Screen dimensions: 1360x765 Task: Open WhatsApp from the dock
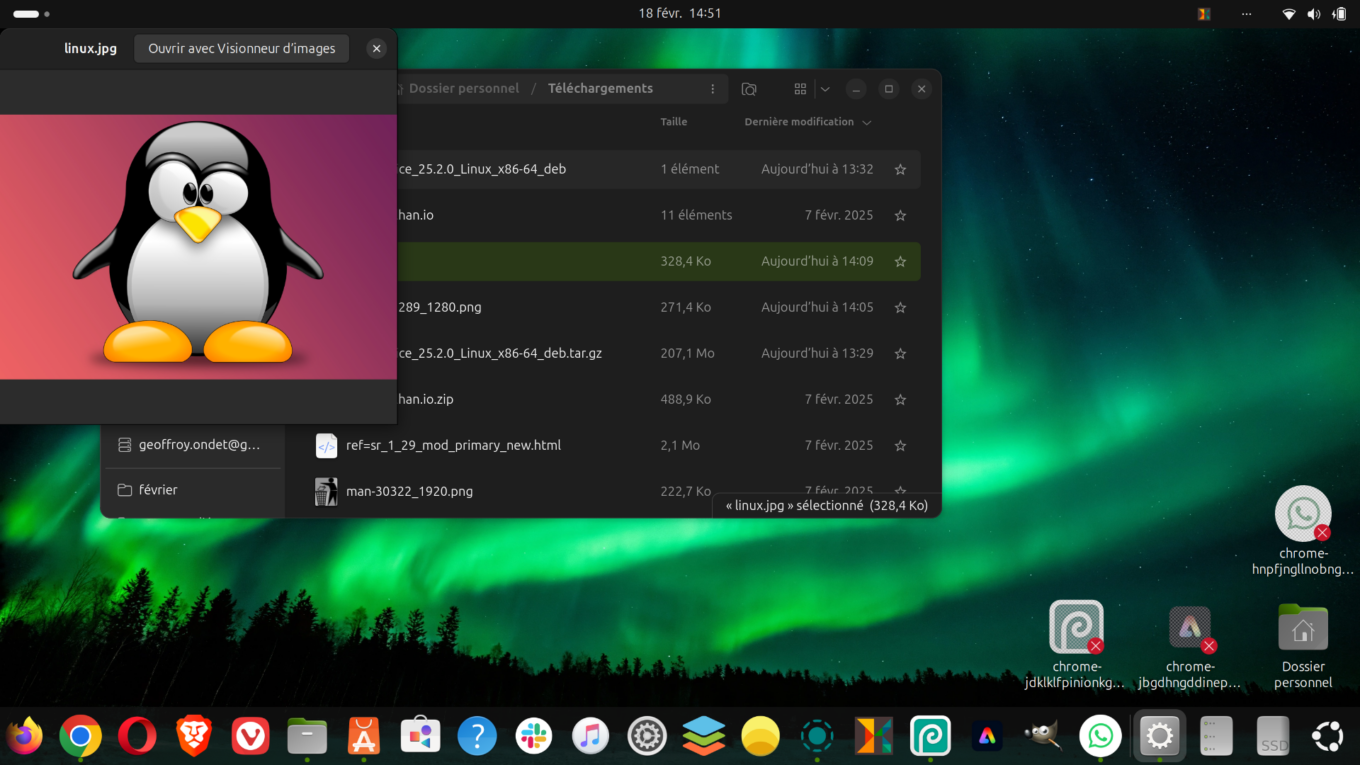1100,737
